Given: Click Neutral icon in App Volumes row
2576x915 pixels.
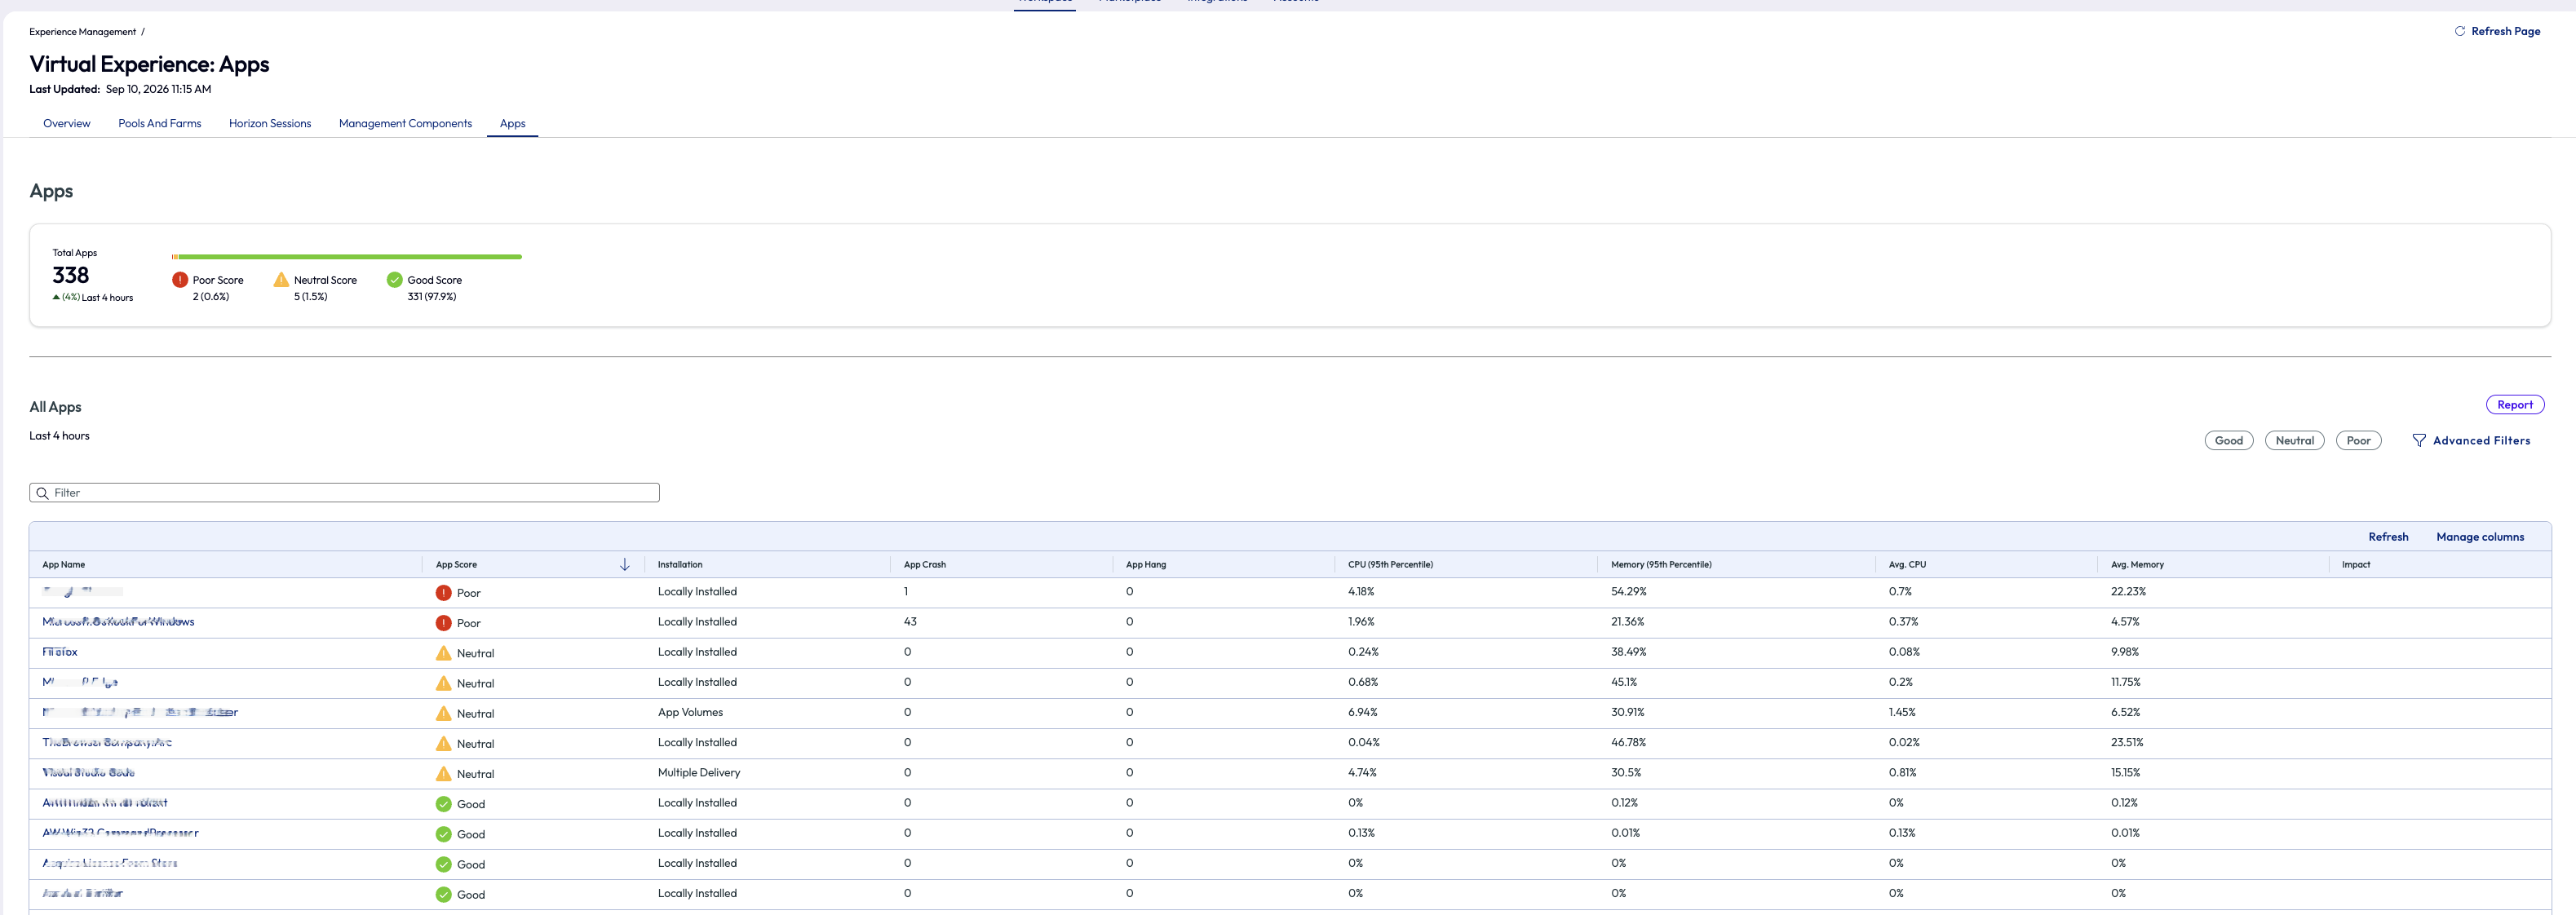Looking at the screenshot, I should point(443,713).
